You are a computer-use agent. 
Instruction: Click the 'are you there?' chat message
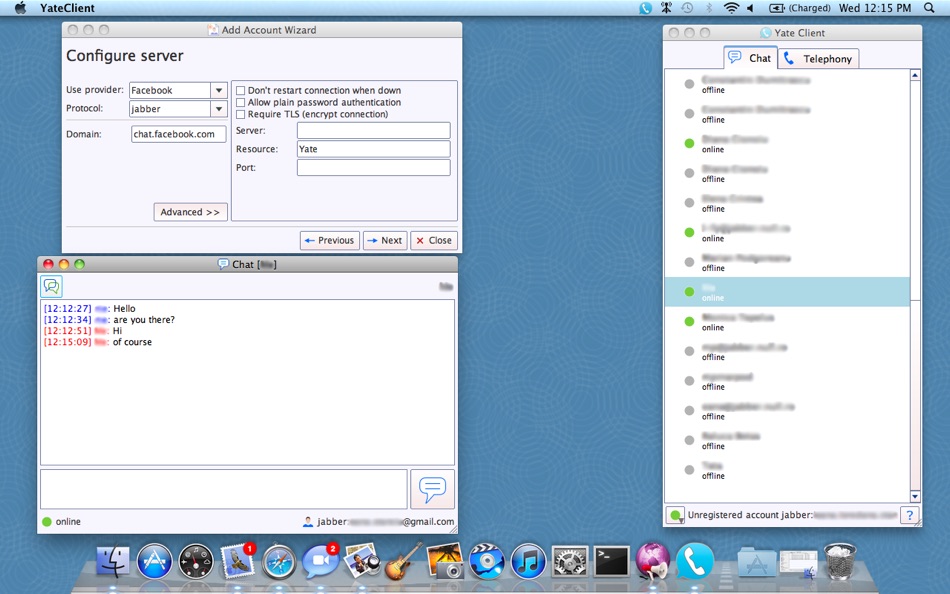point(144,319)
